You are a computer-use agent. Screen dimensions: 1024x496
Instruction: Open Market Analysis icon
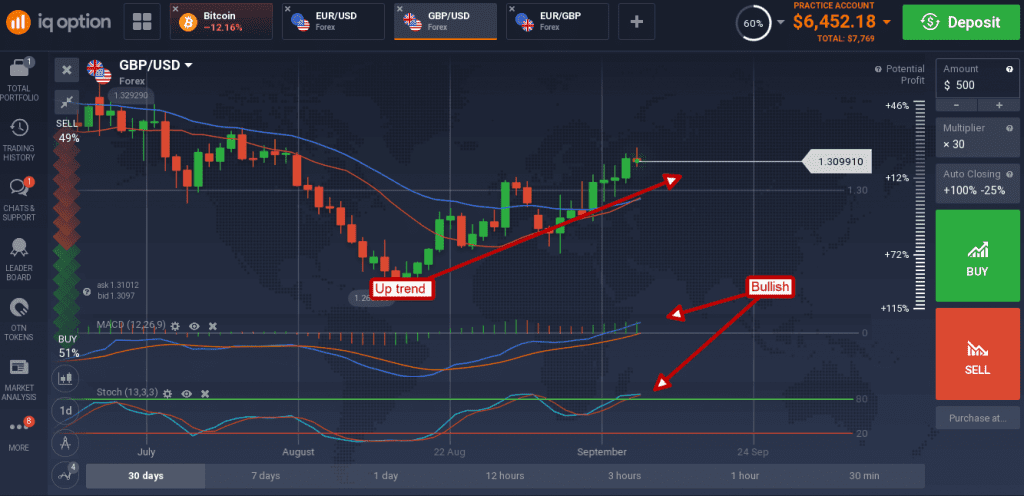pos(20,367)
